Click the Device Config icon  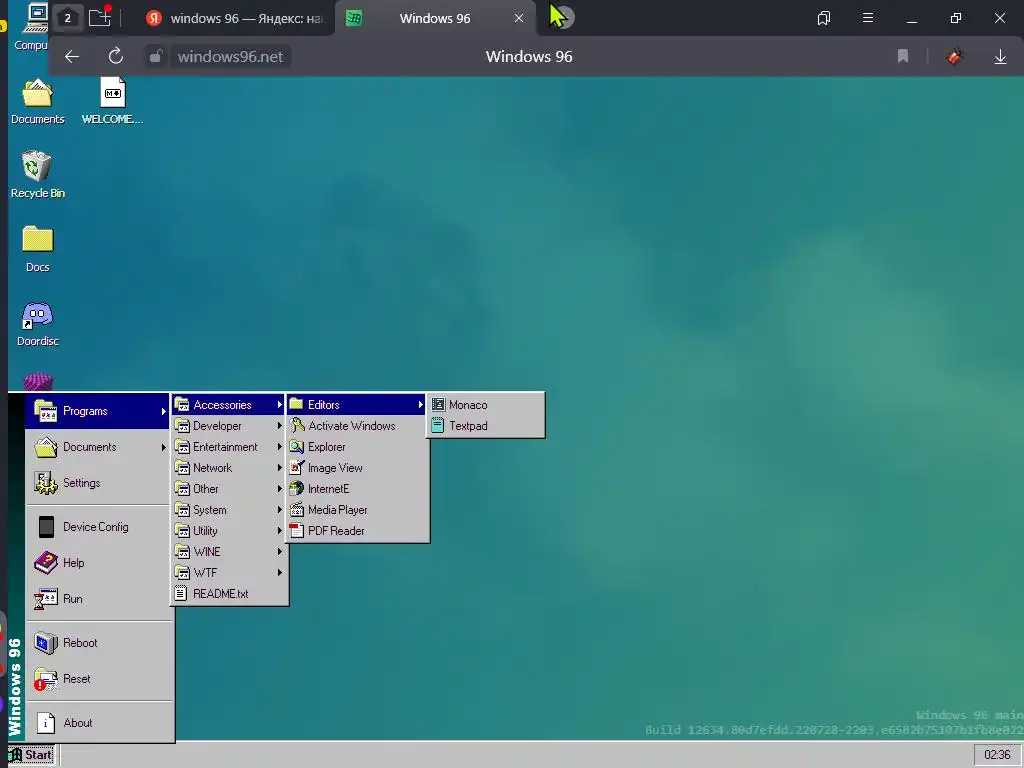coord(46,527)
